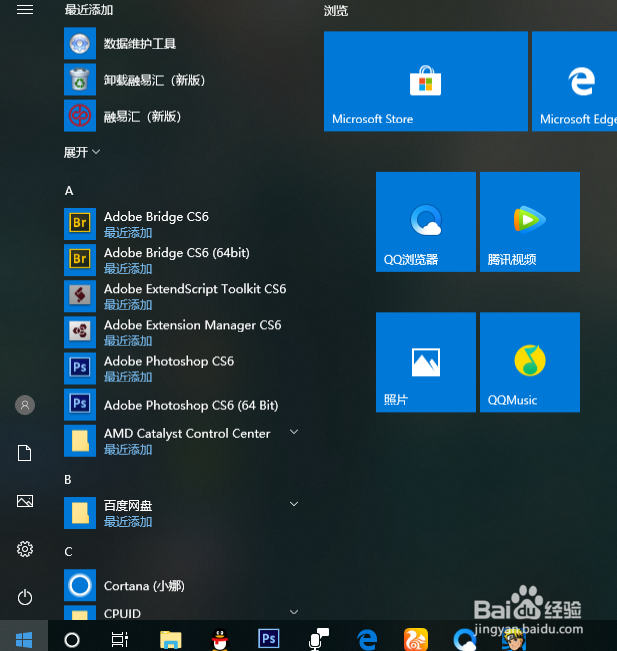Open the Microsoft Store tile

426,81
